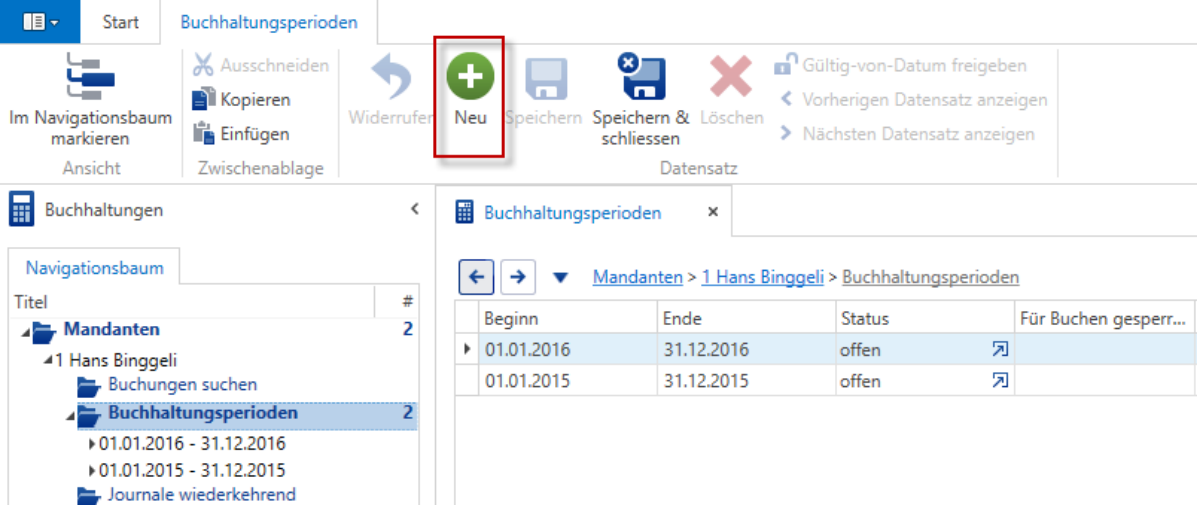Open the 2016 row status link icon
The width and height of the screenshot is (1197, 505).
[x=999, y=349]
